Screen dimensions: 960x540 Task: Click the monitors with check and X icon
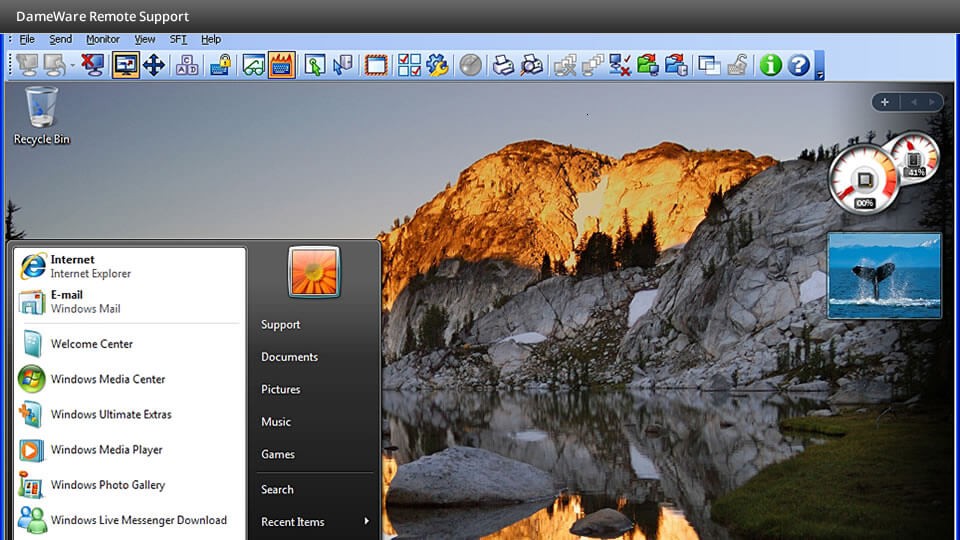[620, 65]
